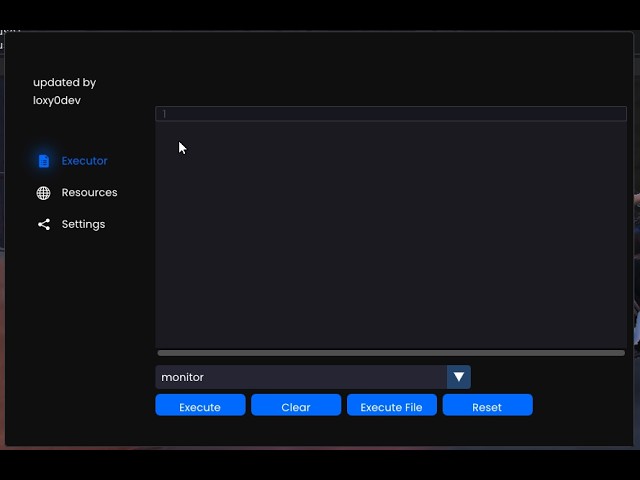
Task: Click the Execute File button
Action: tap(392, 405)
